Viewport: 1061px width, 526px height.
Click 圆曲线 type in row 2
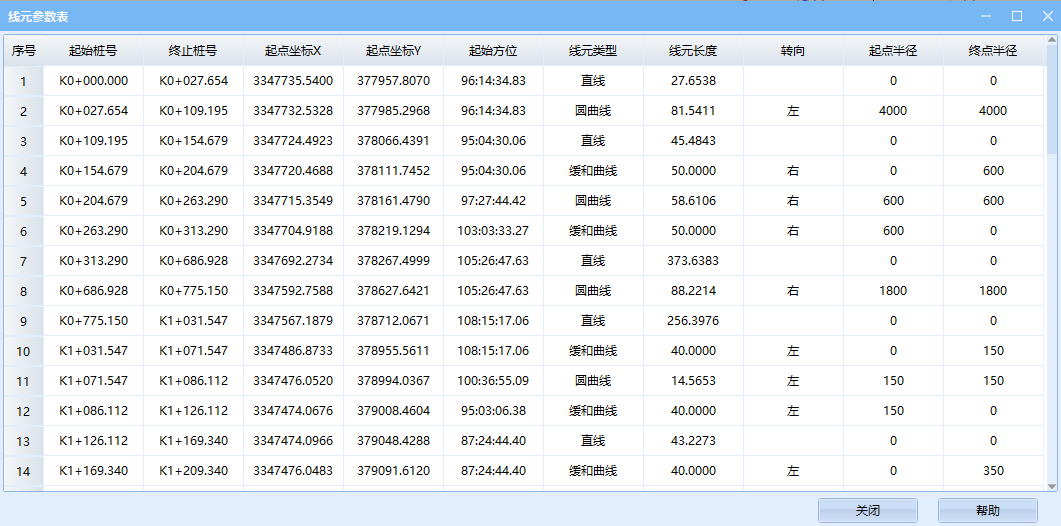coord(593,111)
